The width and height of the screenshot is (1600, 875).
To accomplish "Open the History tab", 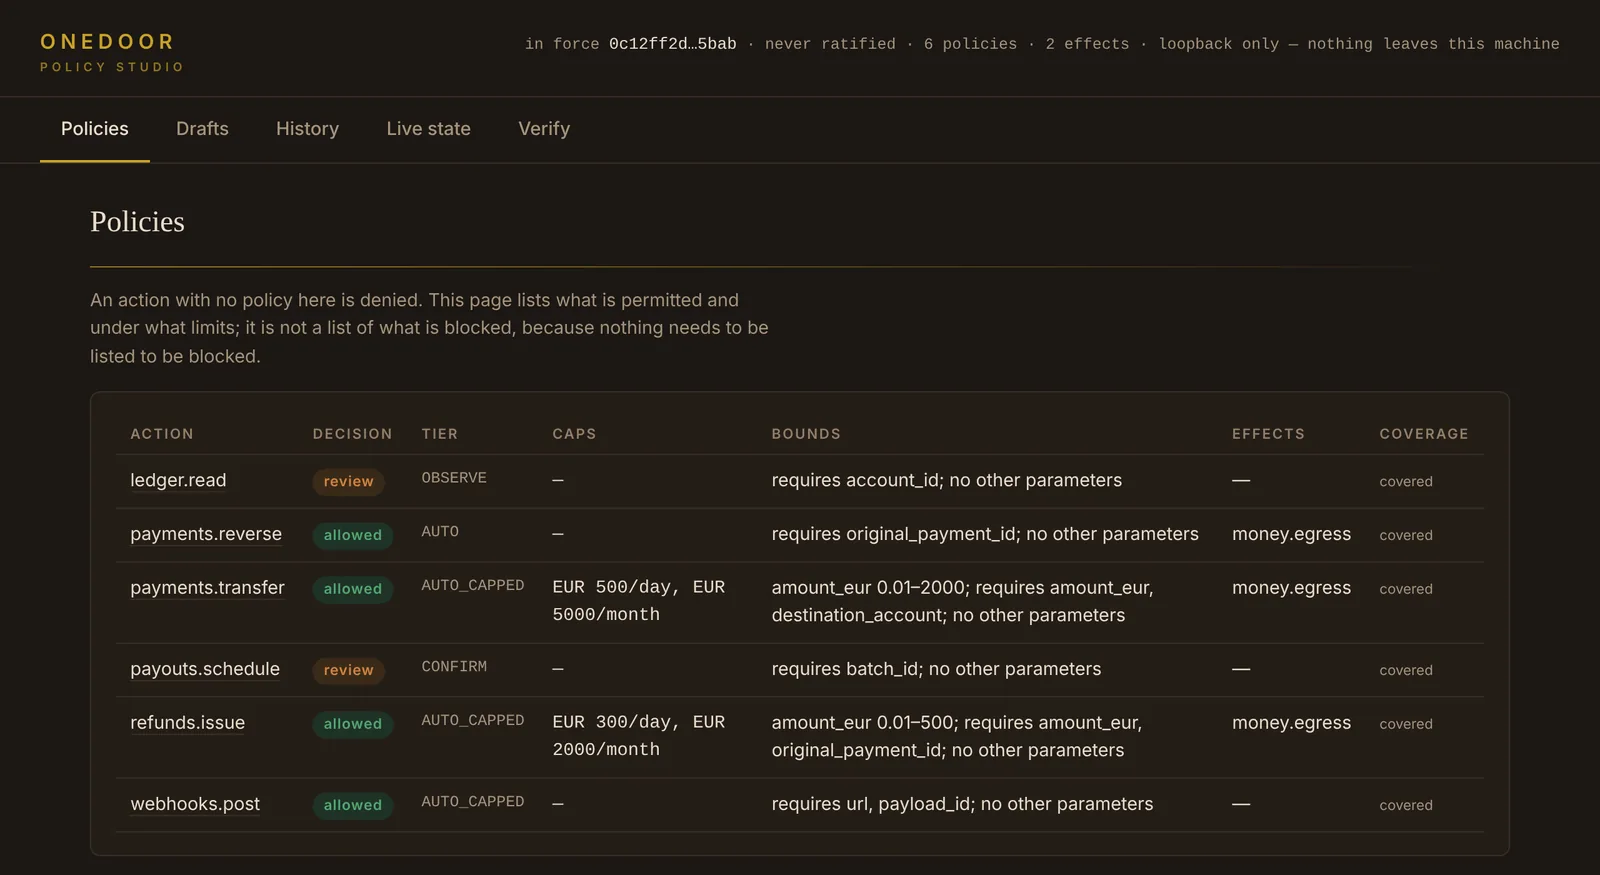I will [x=307, y=129].
